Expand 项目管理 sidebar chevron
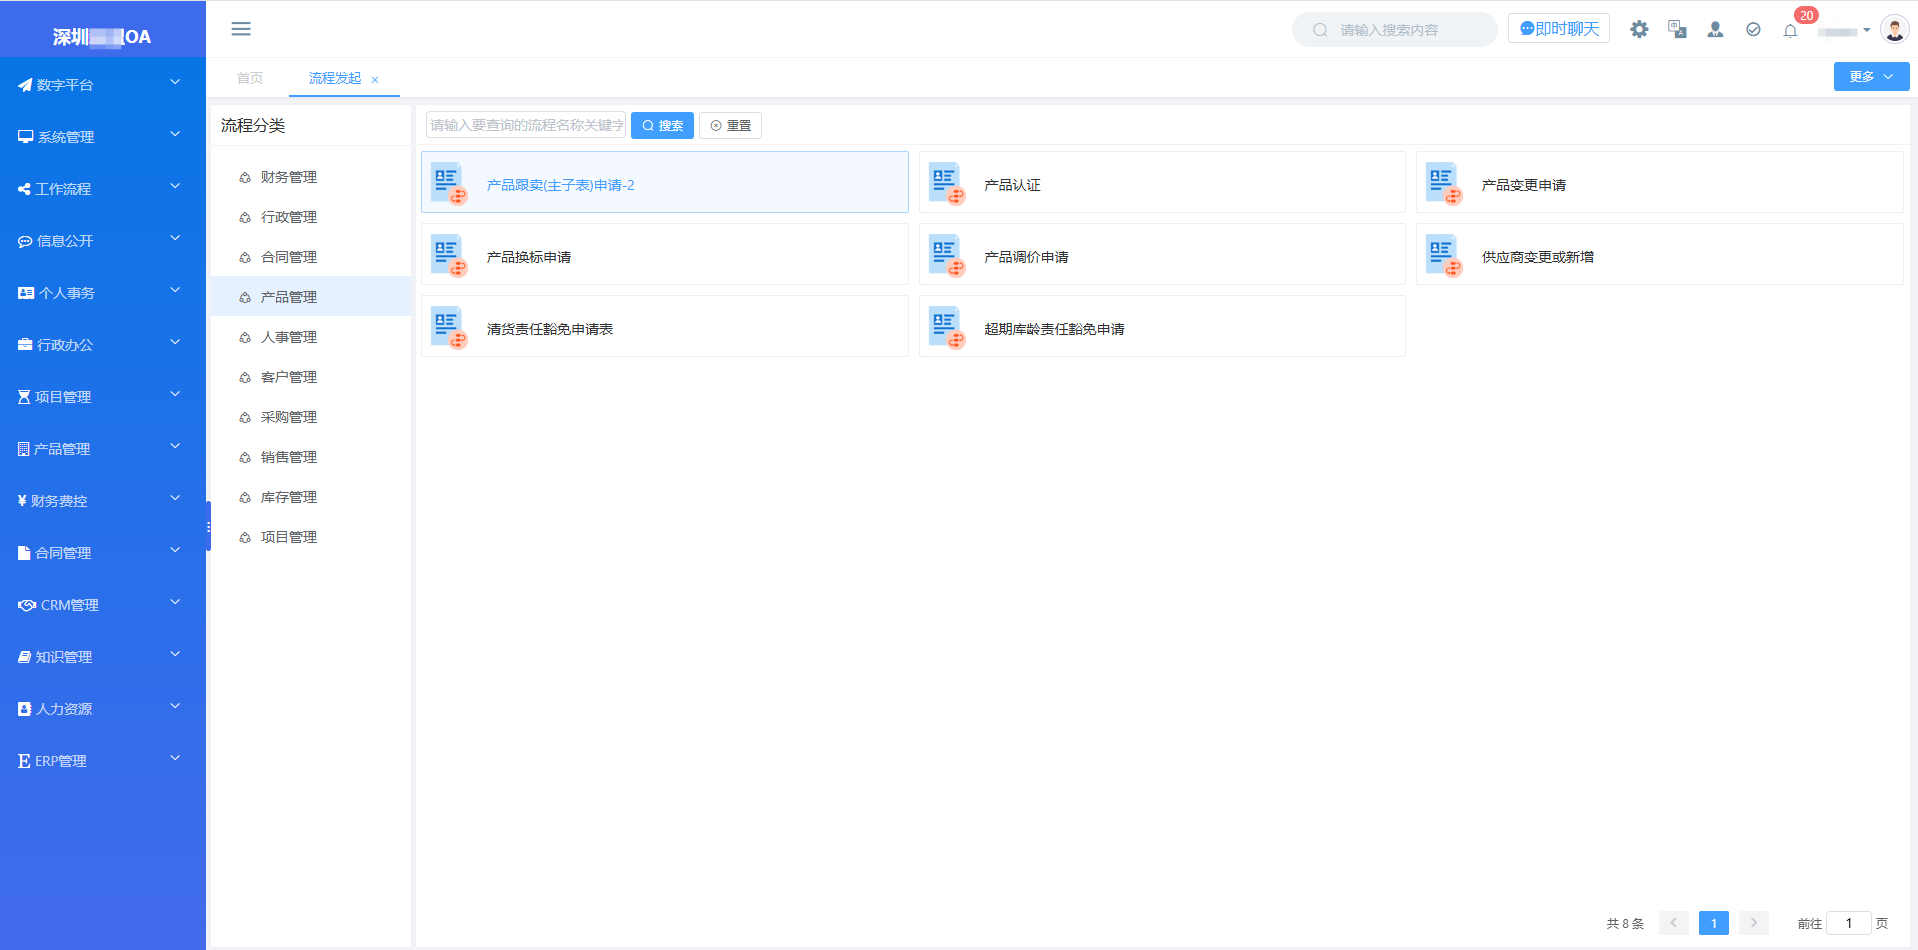1918x950 pixels. [x=175, y=394]
